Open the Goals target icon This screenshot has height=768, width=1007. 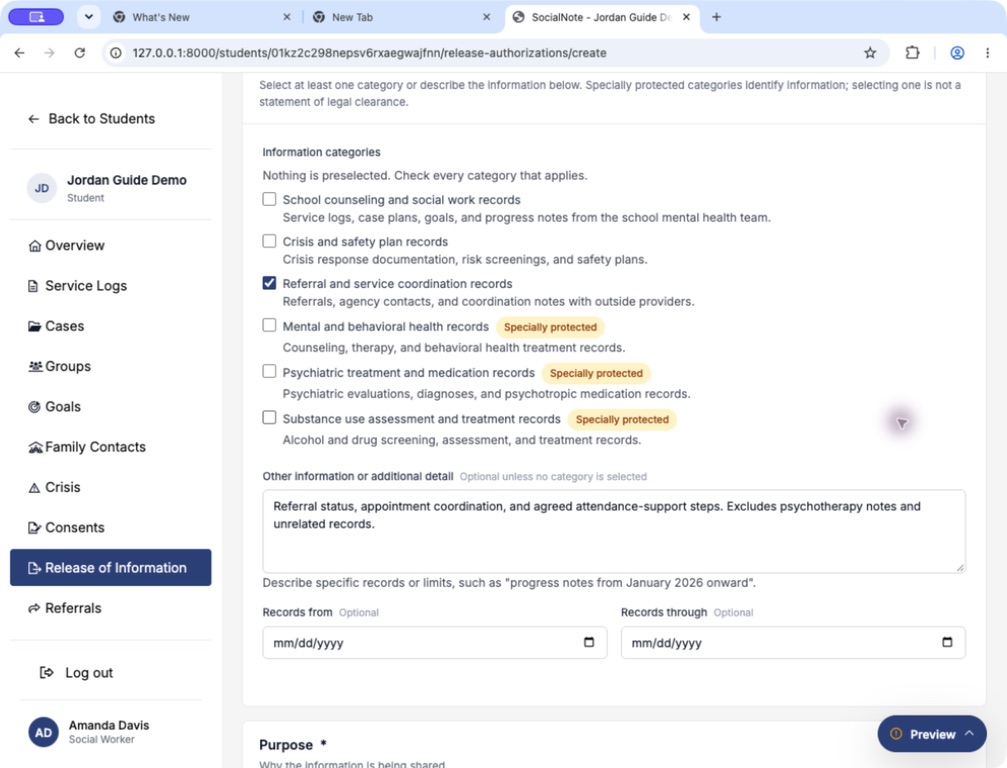coord(35,407)
